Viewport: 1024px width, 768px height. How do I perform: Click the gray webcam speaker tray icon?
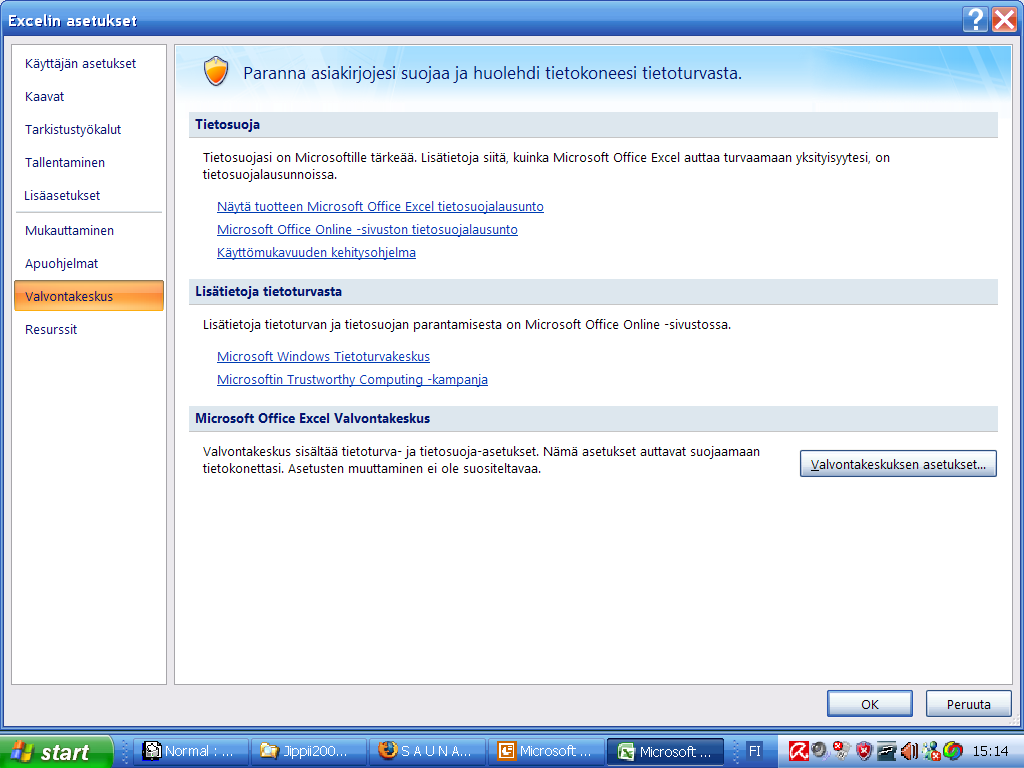821,751
